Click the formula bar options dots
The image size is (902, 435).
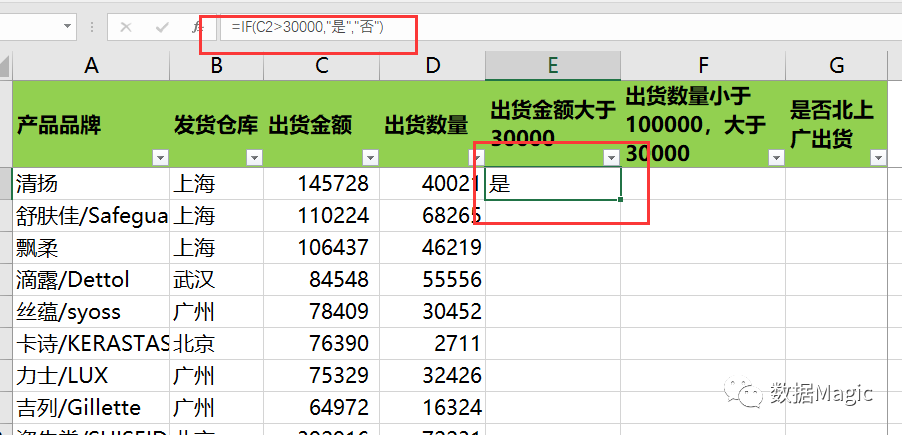tap(93, 27)
